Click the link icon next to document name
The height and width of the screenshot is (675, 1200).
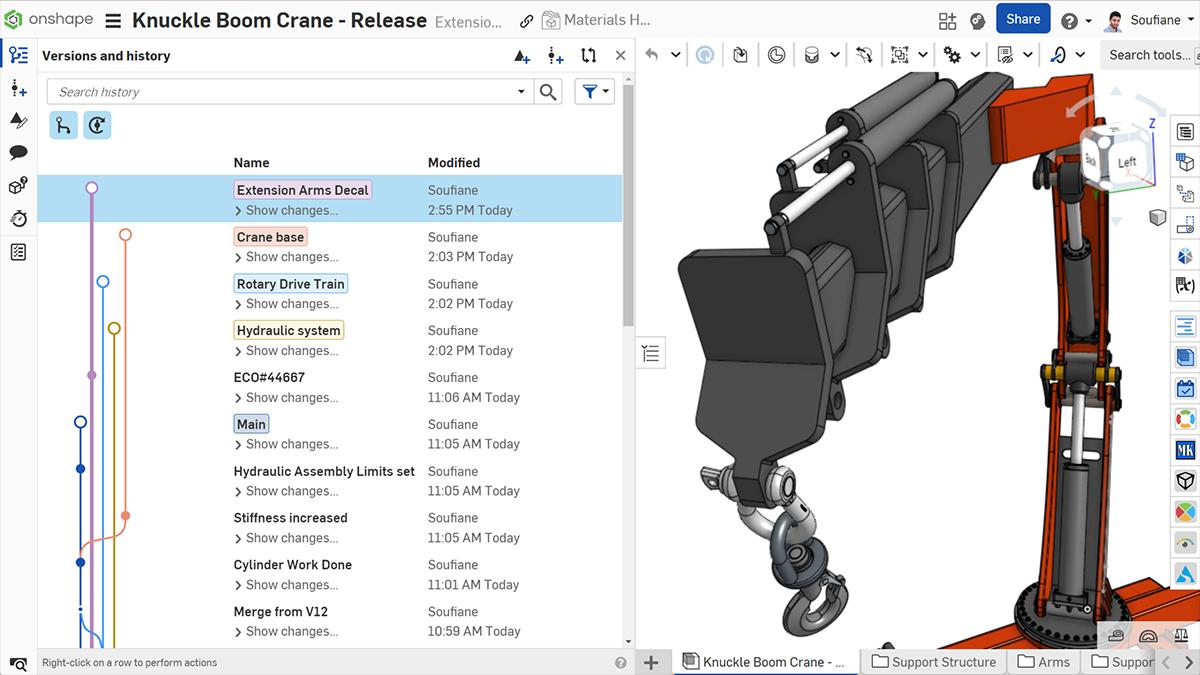pos(527,21)
